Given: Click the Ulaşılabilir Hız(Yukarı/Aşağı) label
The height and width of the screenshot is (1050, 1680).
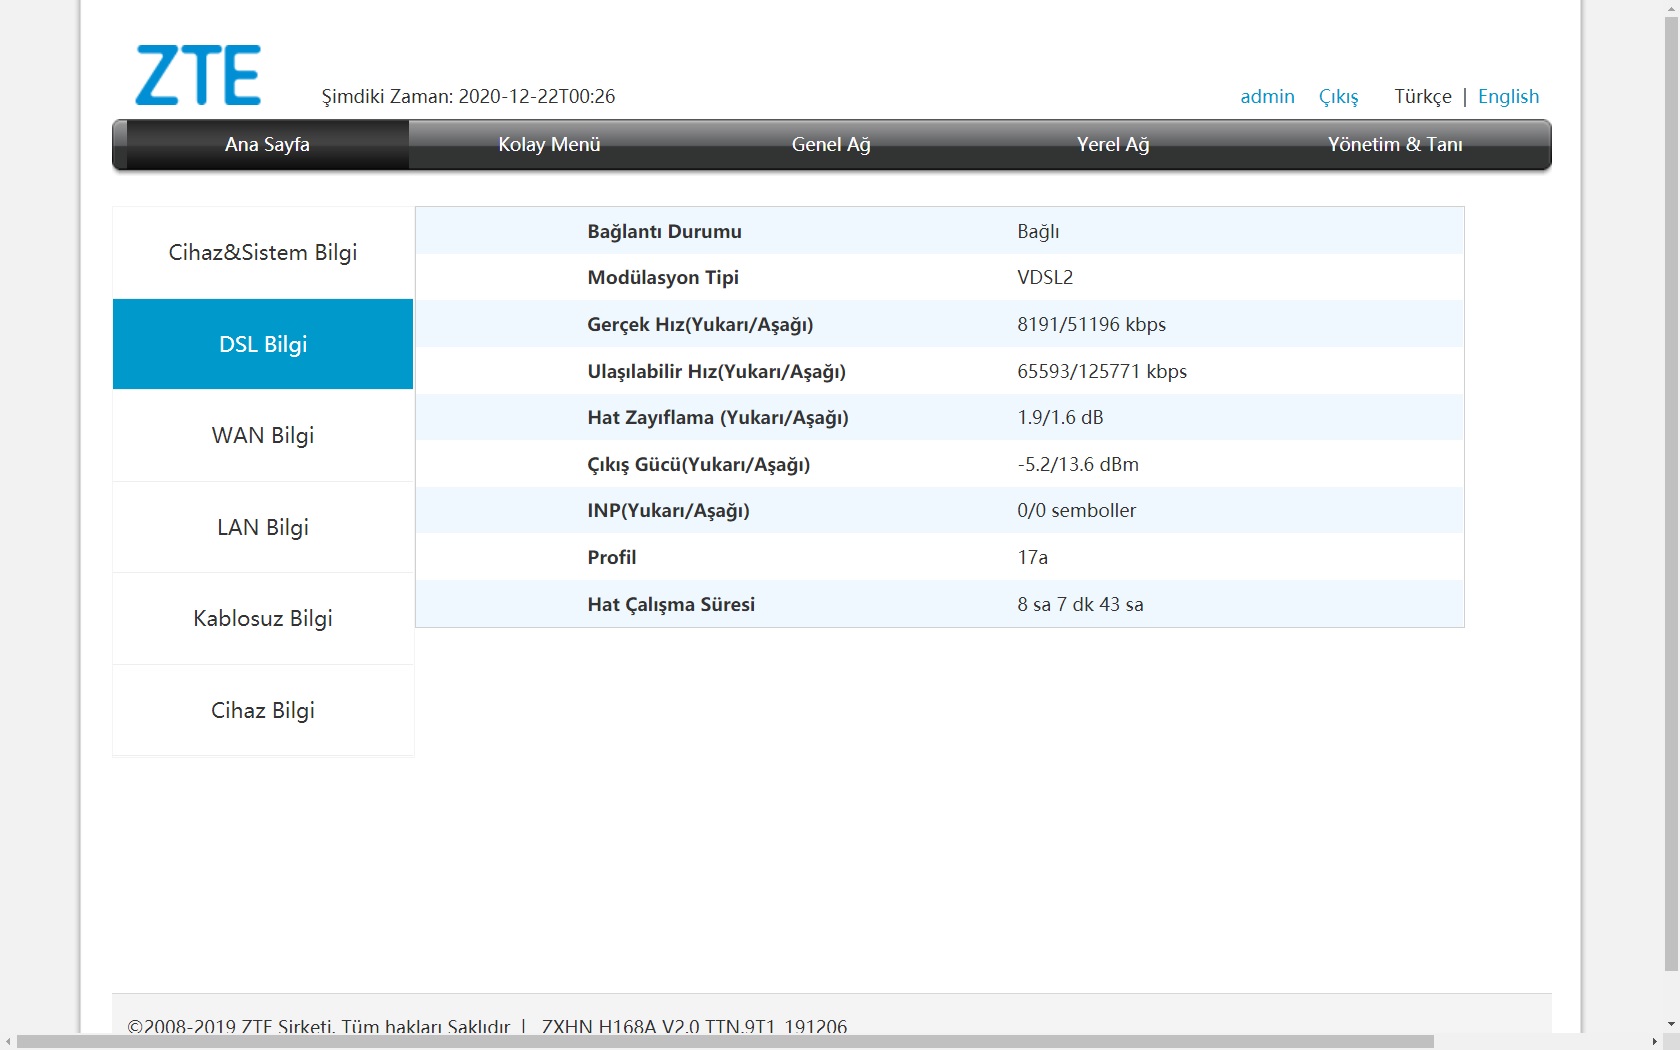Looking at the screenshot, I should pos(716,371).
